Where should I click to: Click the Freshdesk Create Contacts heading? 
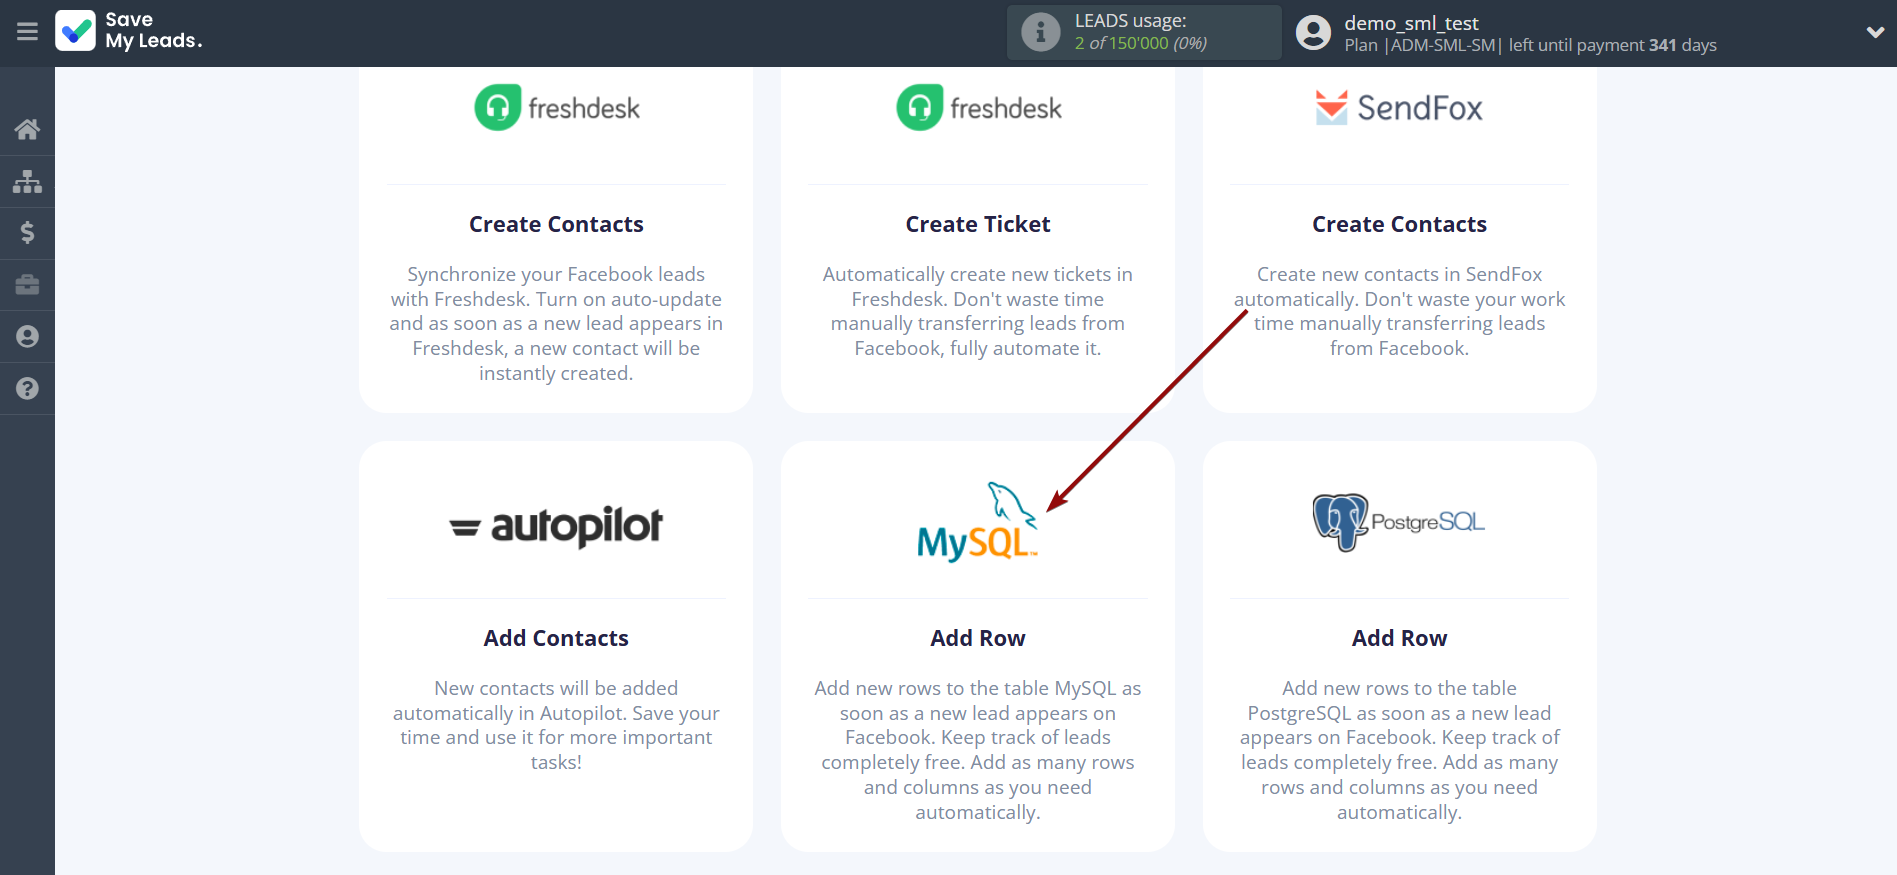[556, 224]
